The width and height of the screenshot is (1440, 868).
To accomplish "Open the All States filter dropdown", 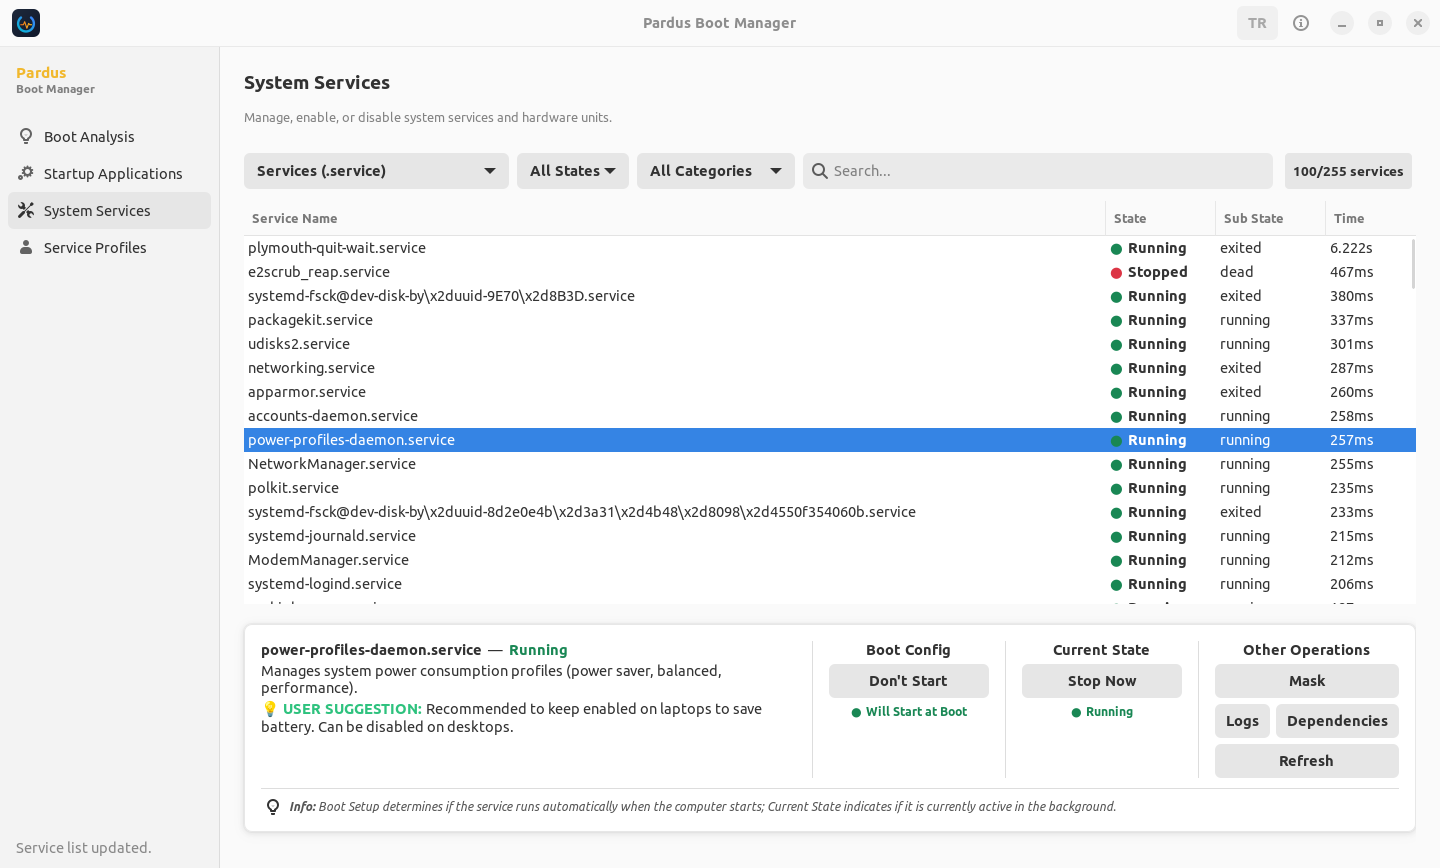I will click(x=573, y=171).
